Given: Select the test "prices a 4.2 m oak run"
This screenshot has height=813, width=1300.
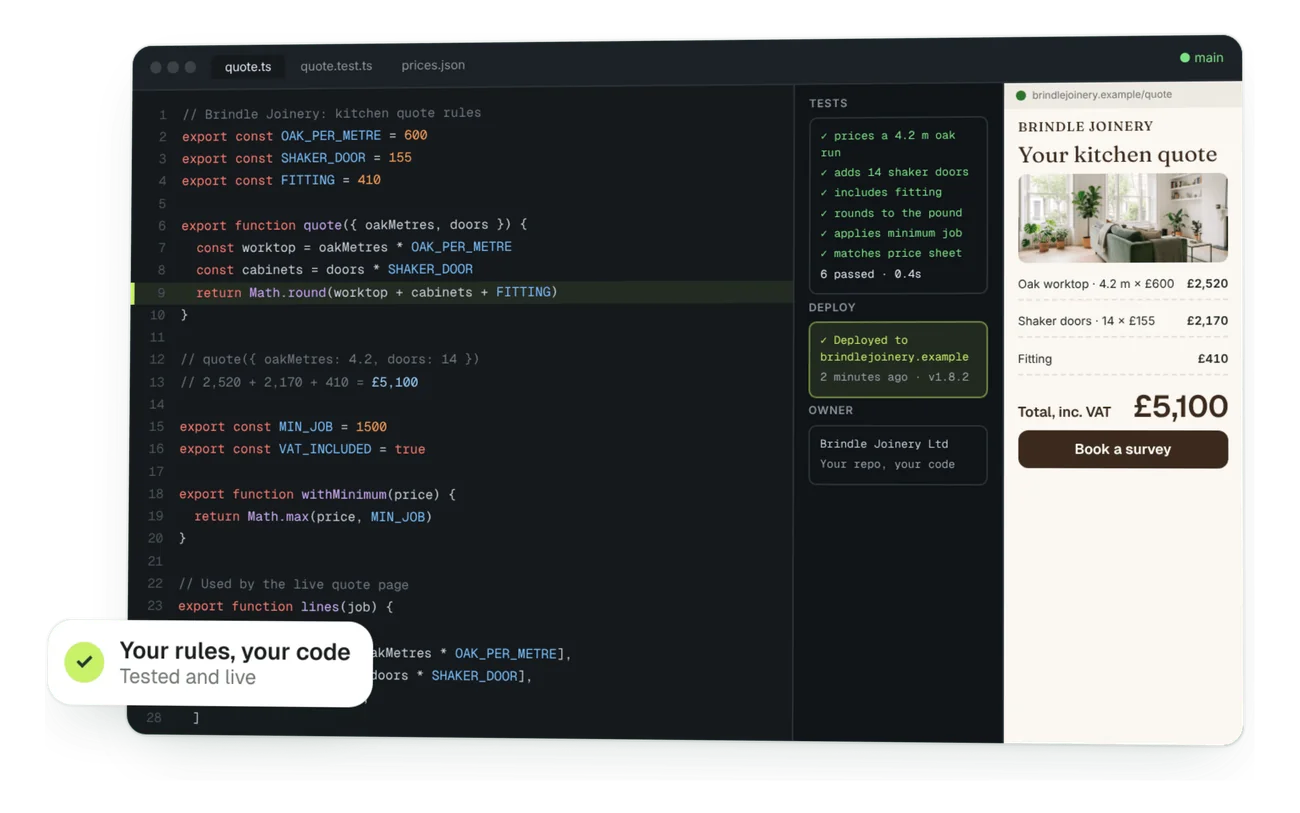Looking at the screenshot, I should click(x=889, y=144).
